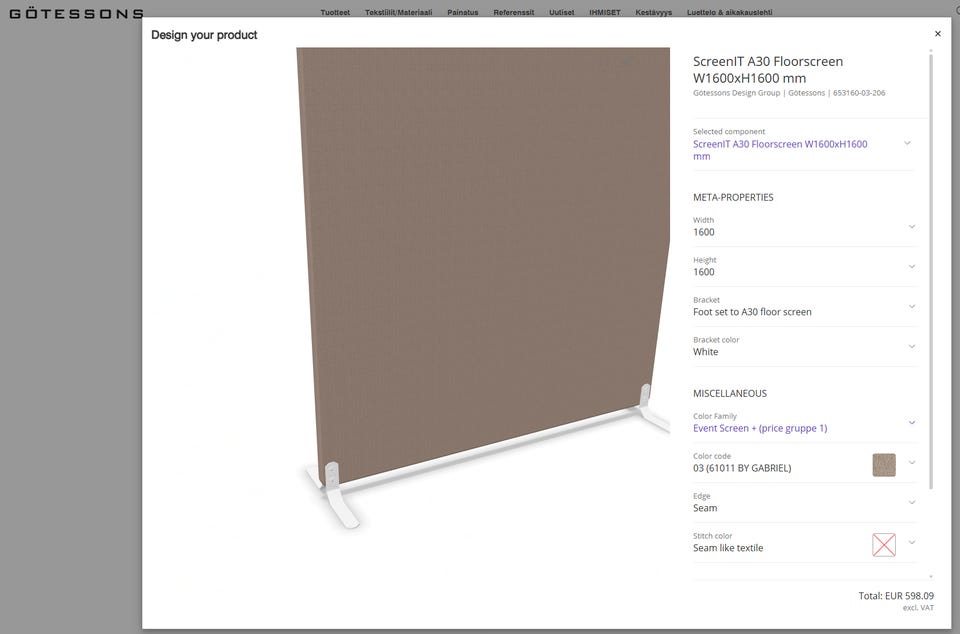
Task: Click the Total EUR 598.09 price text
Action: pyautogui.click(x=896, y=595)
